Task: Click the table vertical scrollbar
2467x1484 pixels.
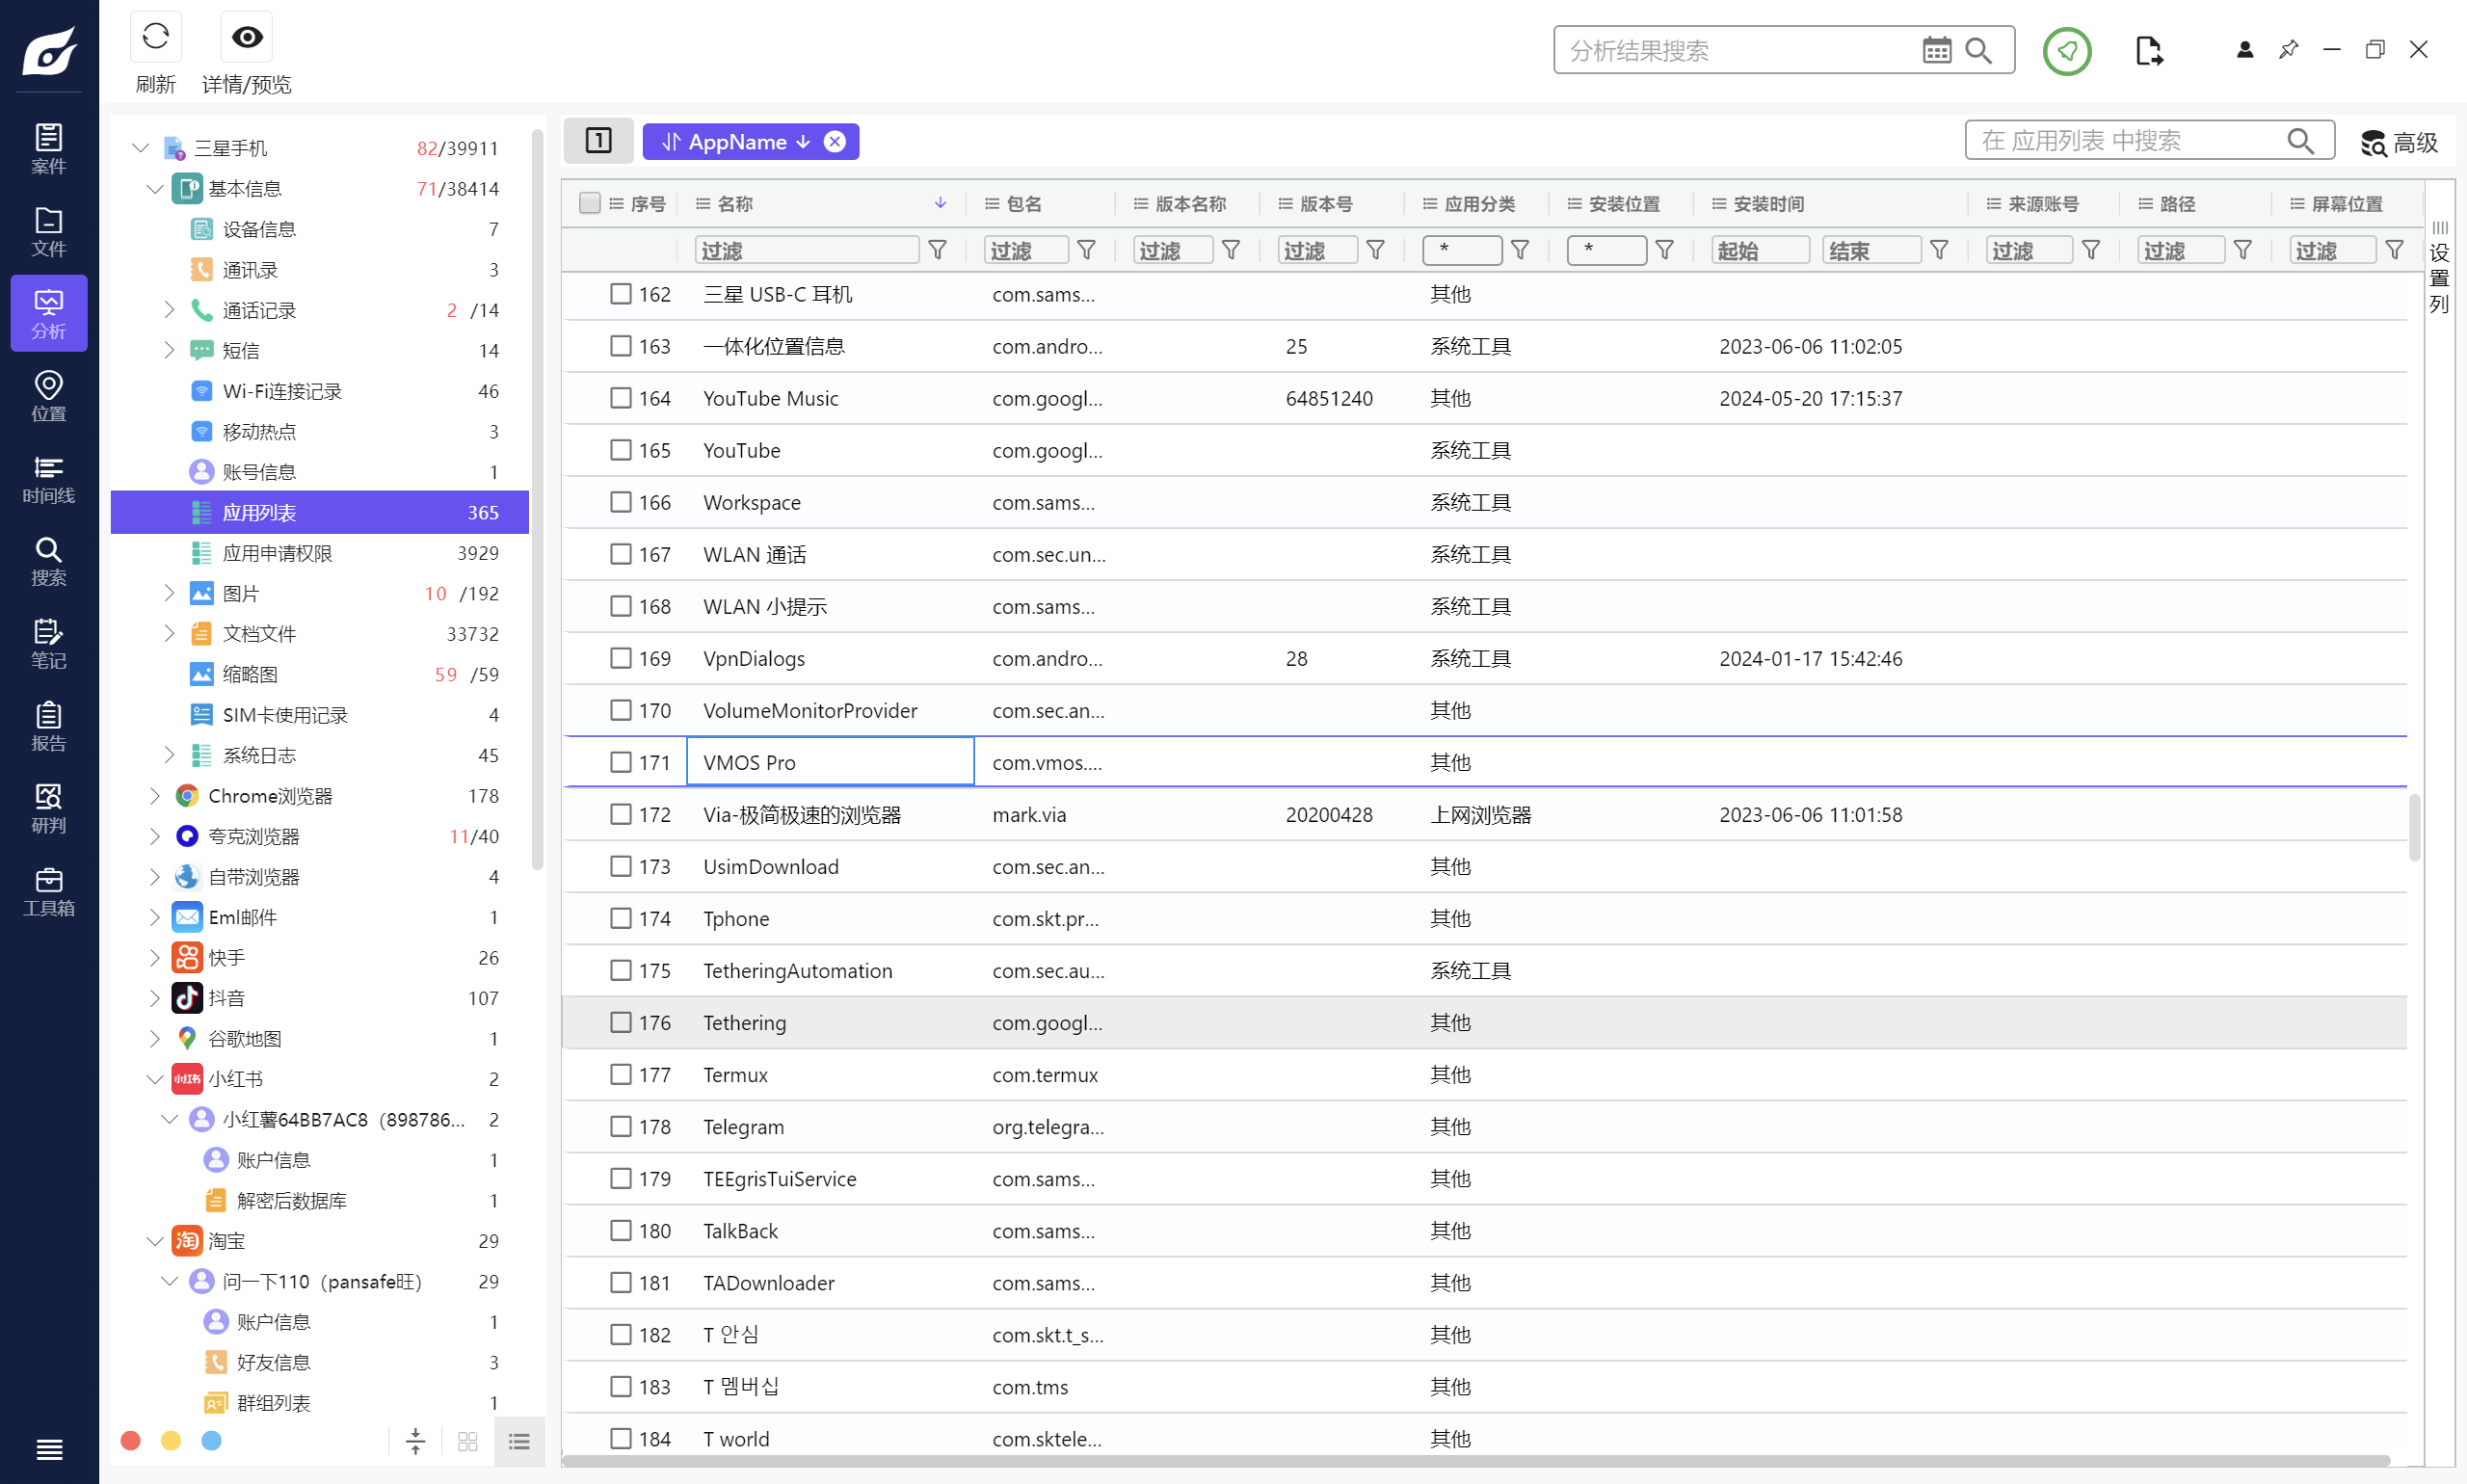Action: pos(2414,827)
